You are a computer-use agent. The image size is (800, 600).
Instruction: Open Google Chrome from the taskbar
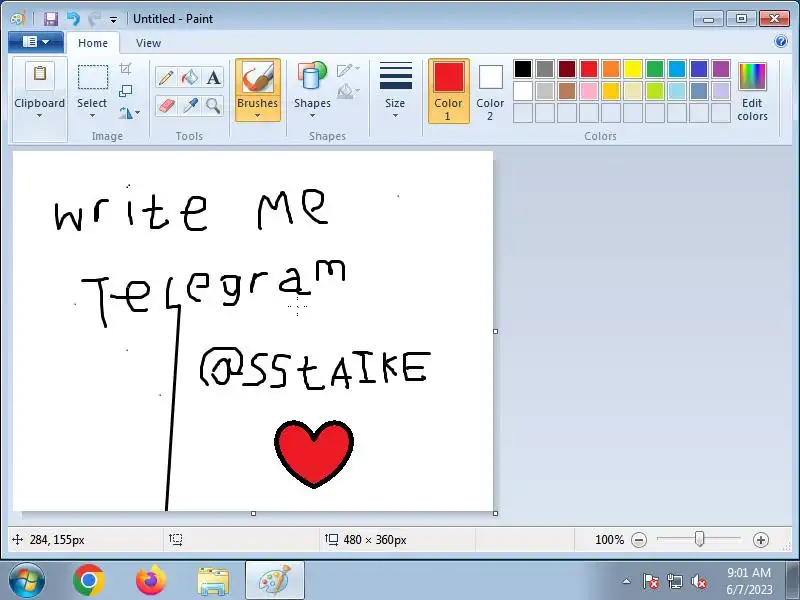coord(89,581)
